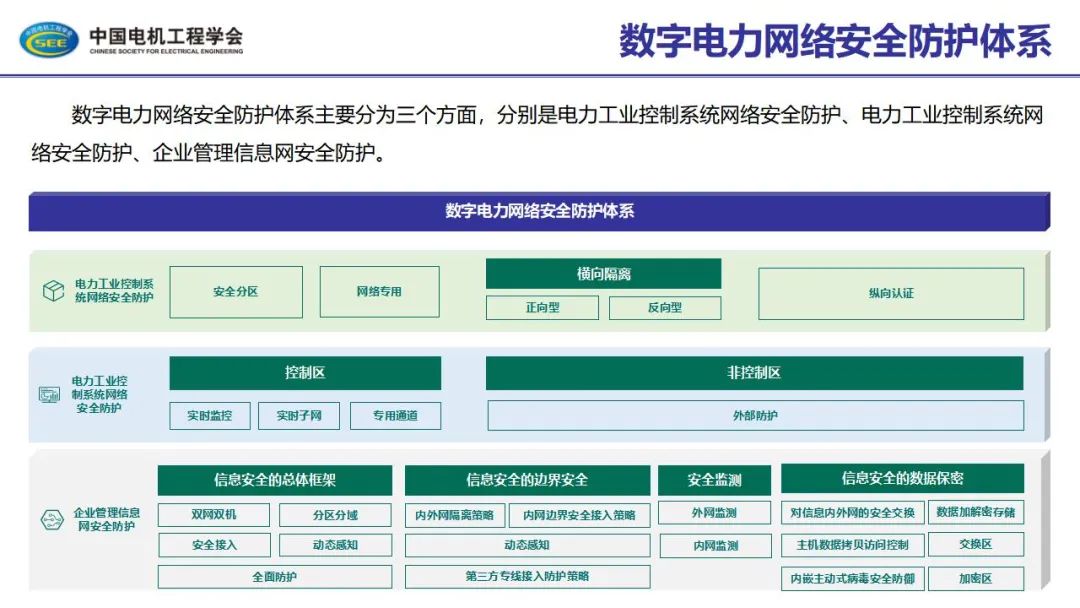
Task: Click the 信息安全的数据保密 header
Action: tap(902, 479)
